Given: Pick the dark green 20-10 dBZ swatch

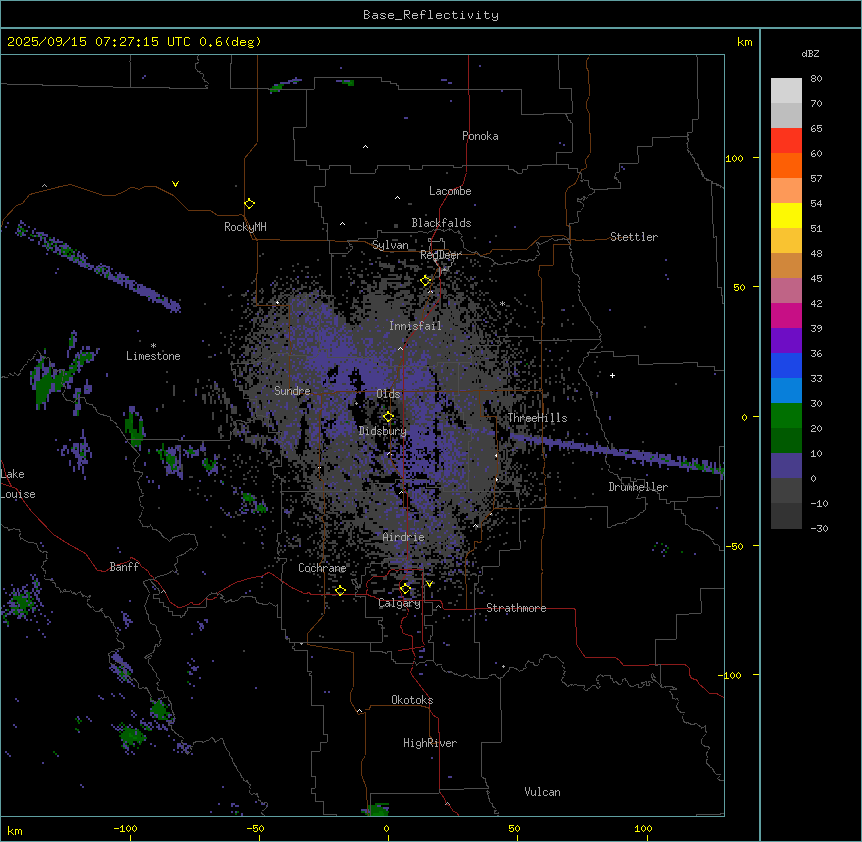Looking at the screenshot, I should pyautogui.click(x=786, y=441).
